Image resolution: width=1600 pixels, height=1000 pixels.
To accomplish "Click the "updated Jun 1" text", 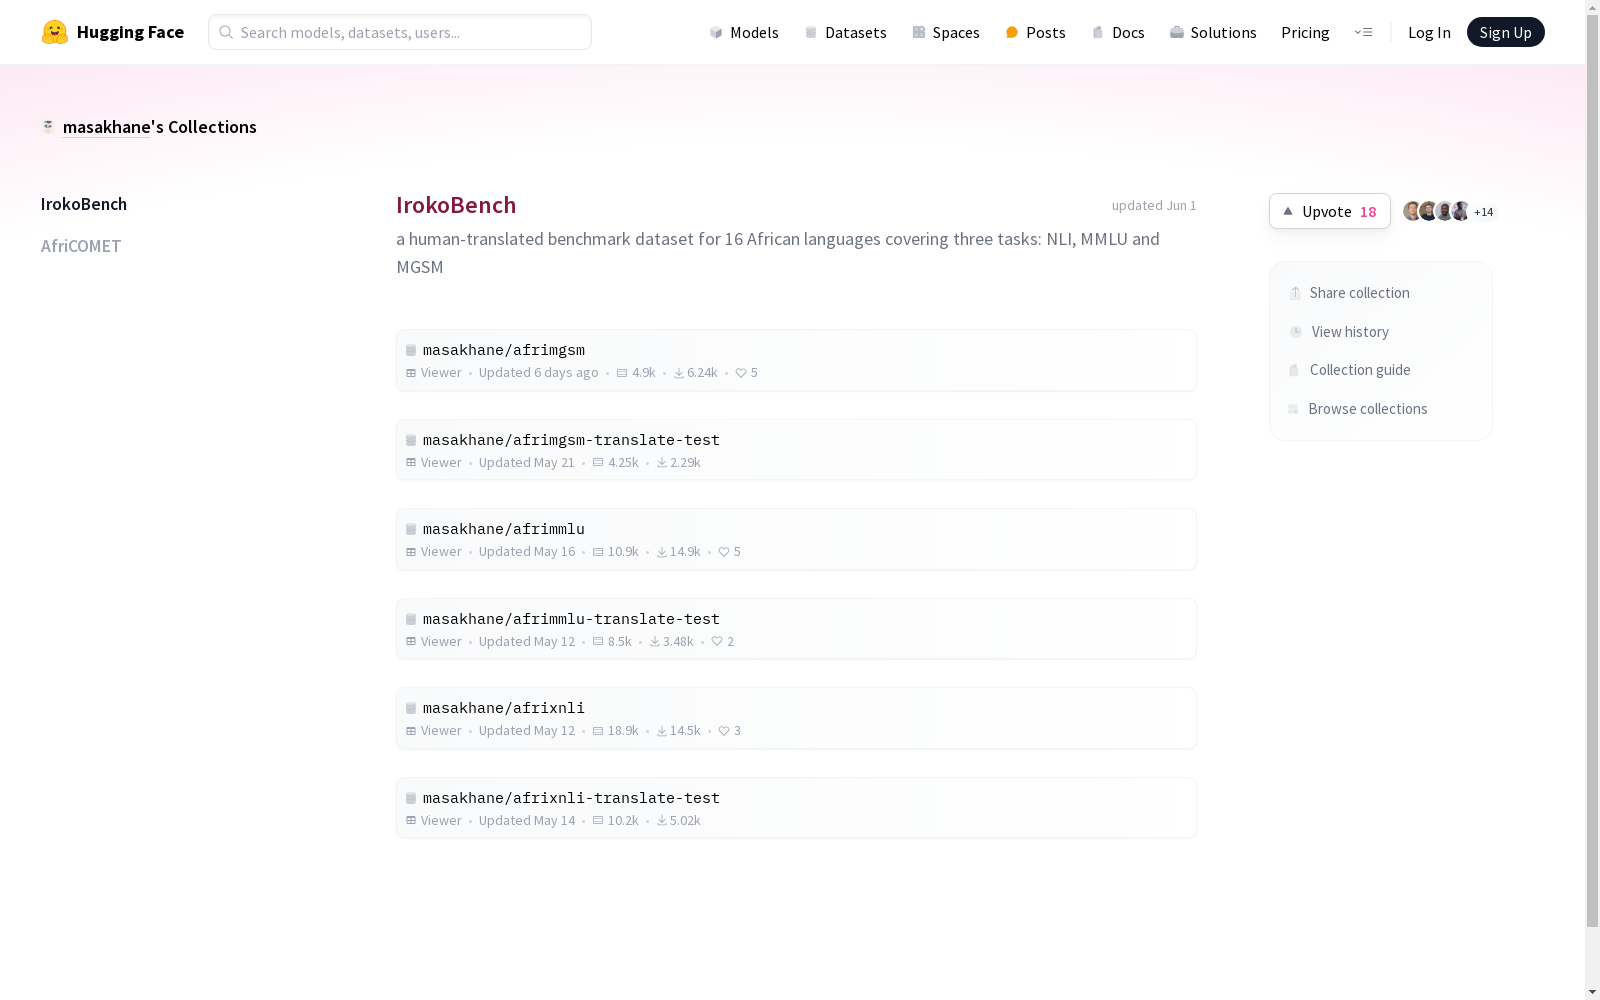I will [x=1154, y=205].
